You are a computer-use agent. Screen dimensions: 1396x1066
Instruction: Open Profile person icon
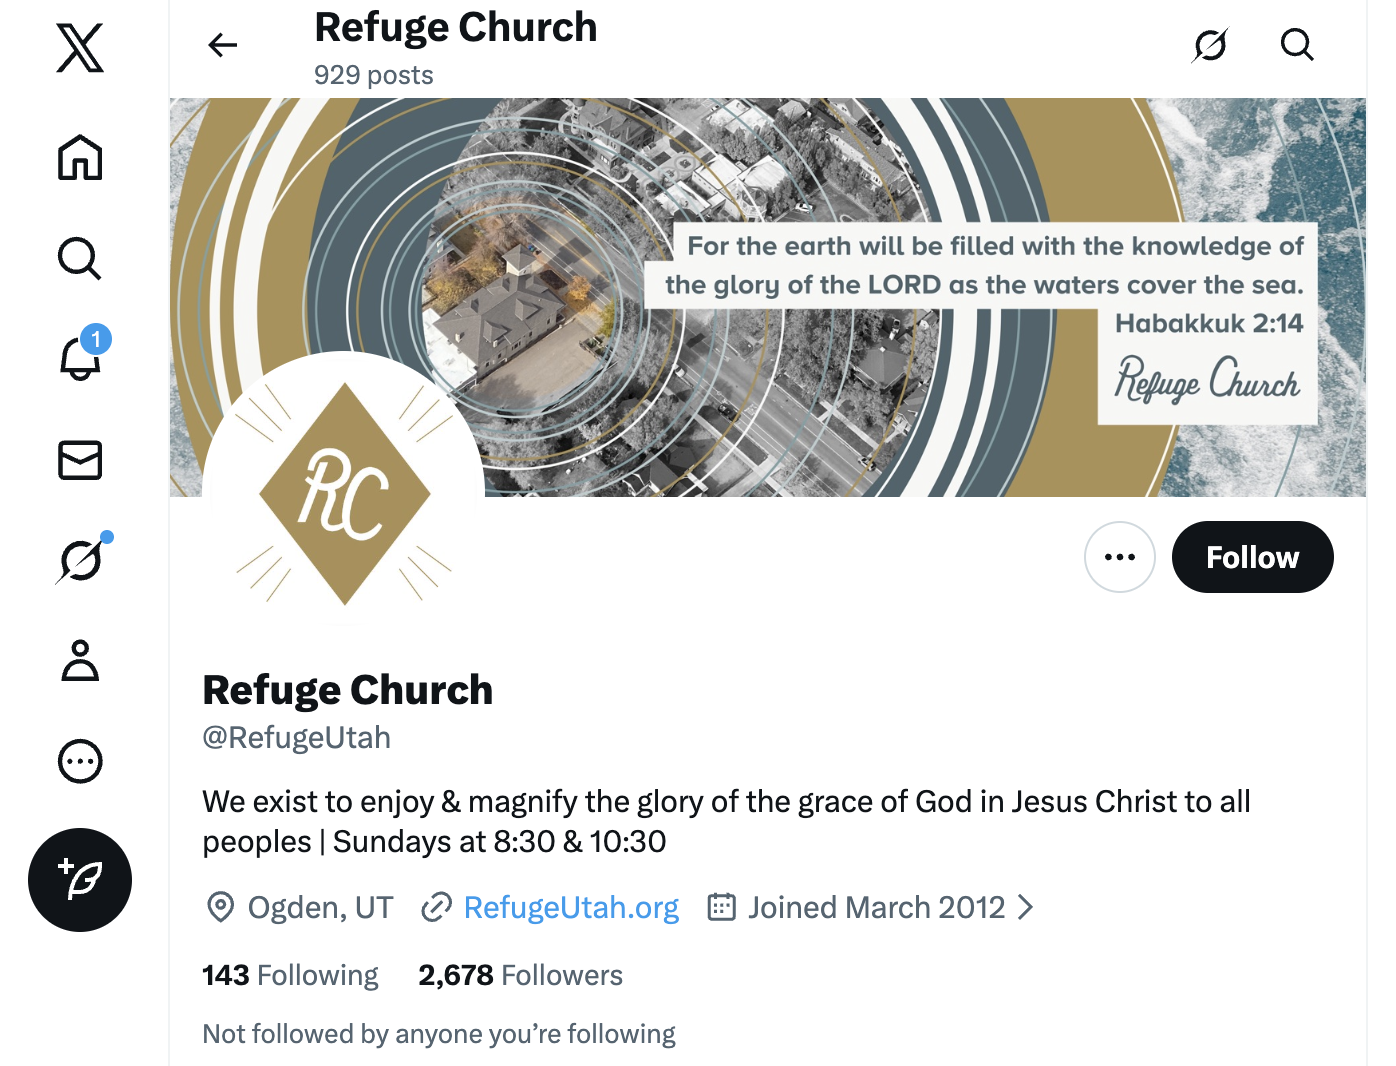tap(80, 661)
